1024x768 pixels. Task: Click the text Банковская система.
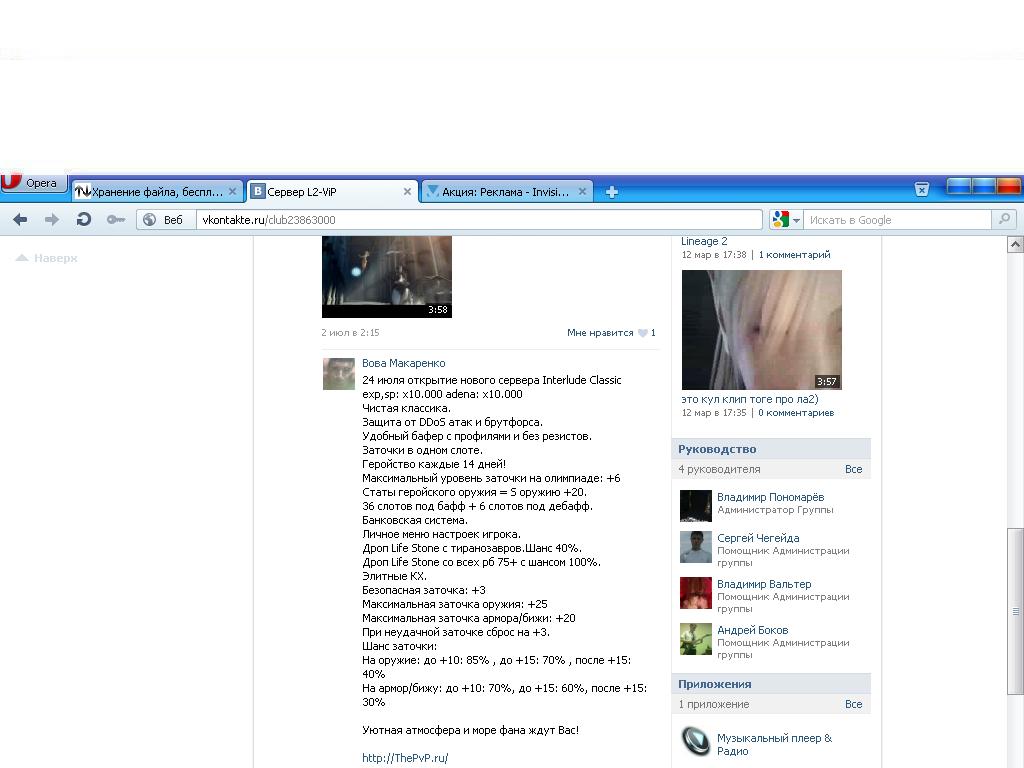(x=415, y=520)
